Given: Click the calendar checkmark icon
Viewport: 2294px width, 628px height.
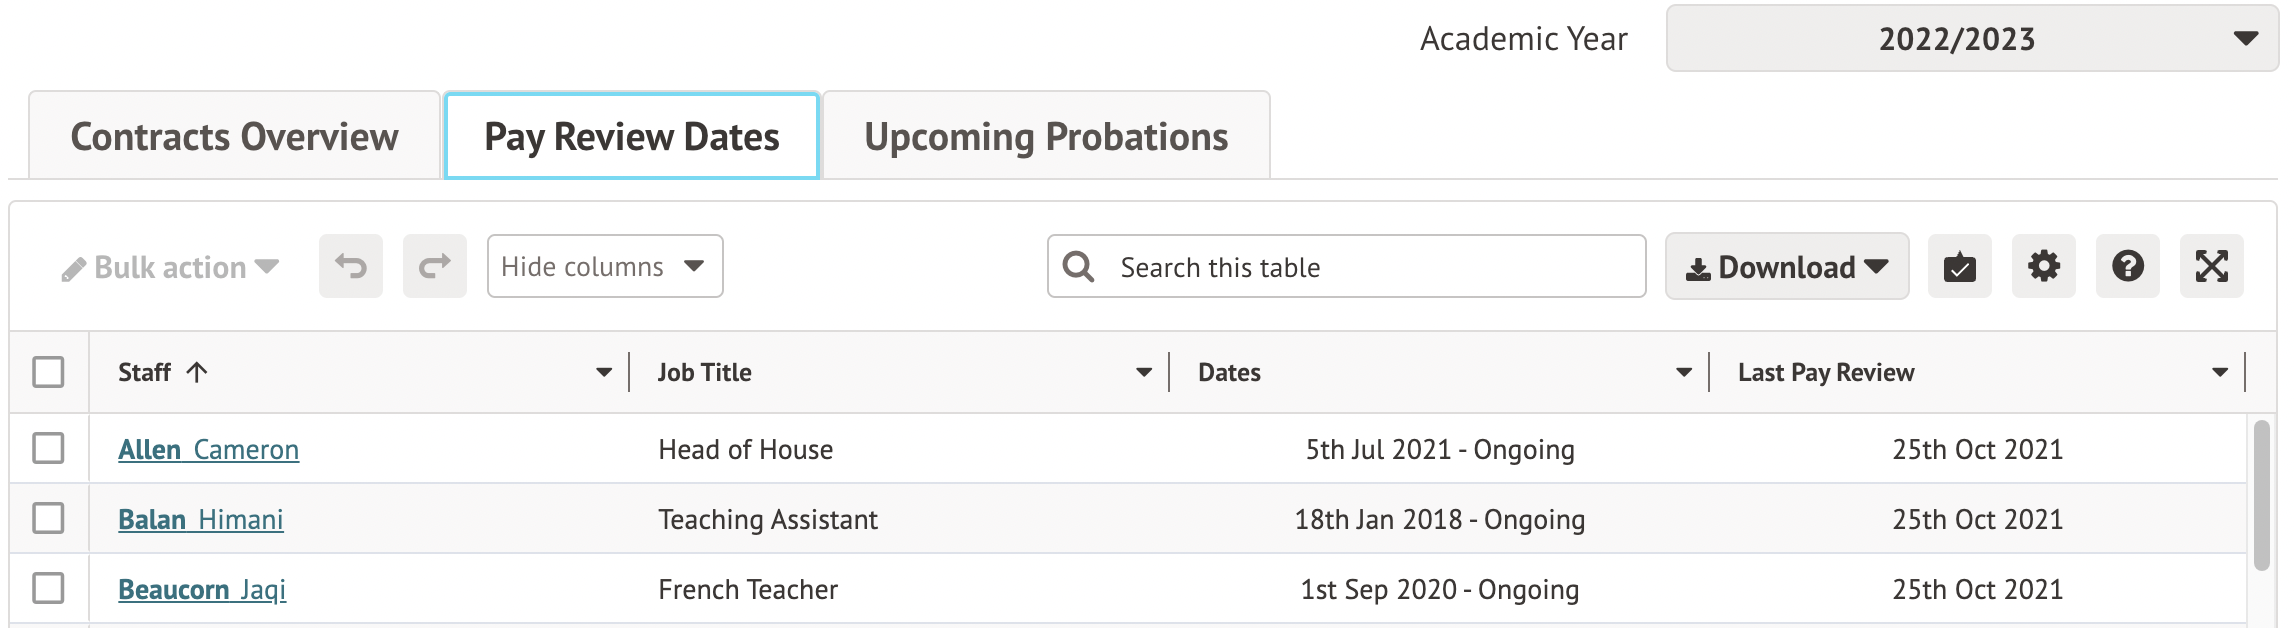Looking at the screenshot, I should coord(1959,266).
